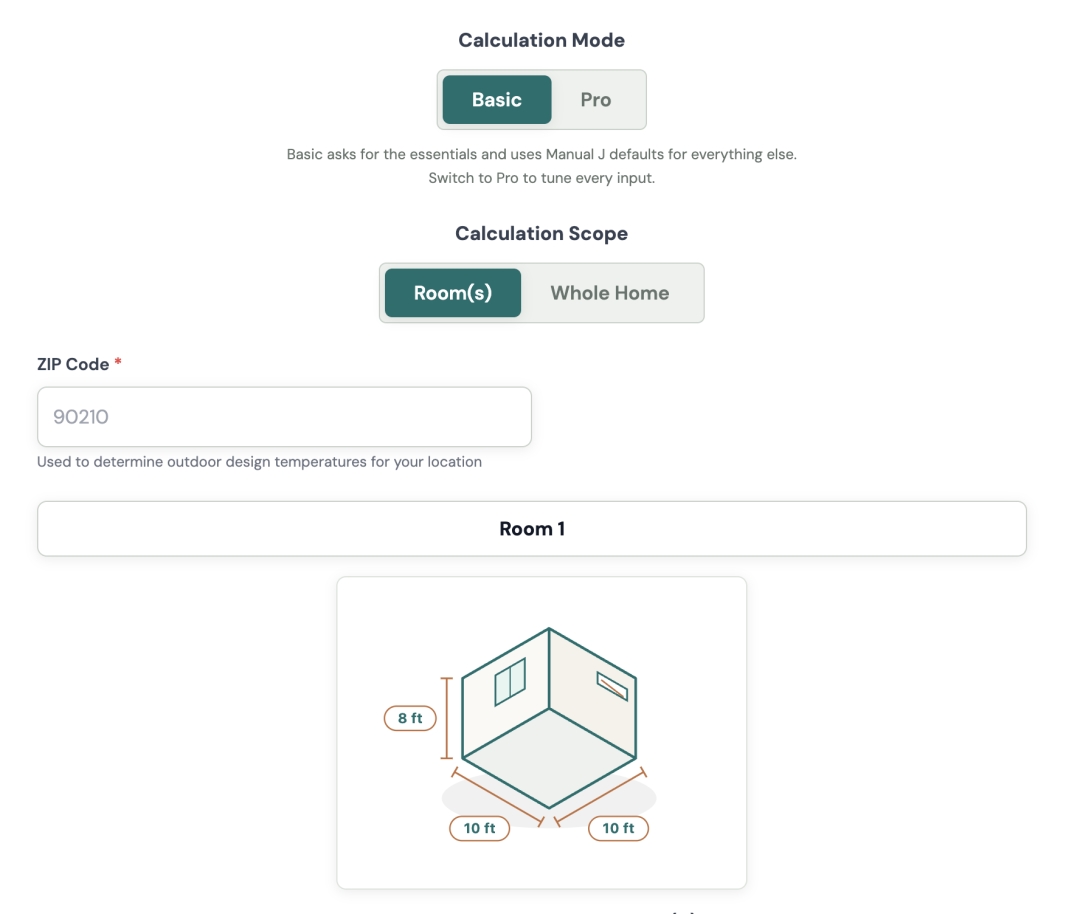Click the red required asterisk by ZIP Code
Viewport: 1080px width, 914px height.
(x=118, y=362)
